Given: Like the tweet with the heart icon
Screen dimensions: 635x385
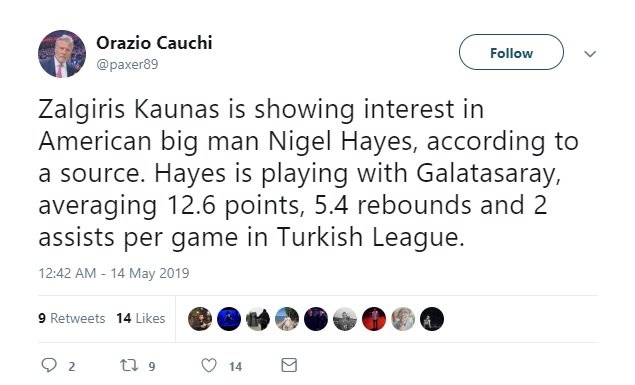Looking at the screenshot, I should [209, 365].
